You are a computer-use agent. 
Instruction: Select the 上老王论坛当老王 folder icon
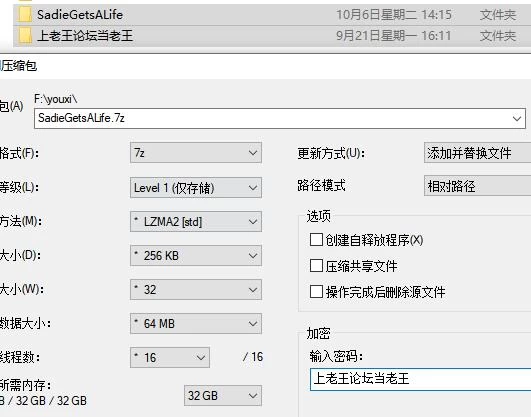pos(25,36)
